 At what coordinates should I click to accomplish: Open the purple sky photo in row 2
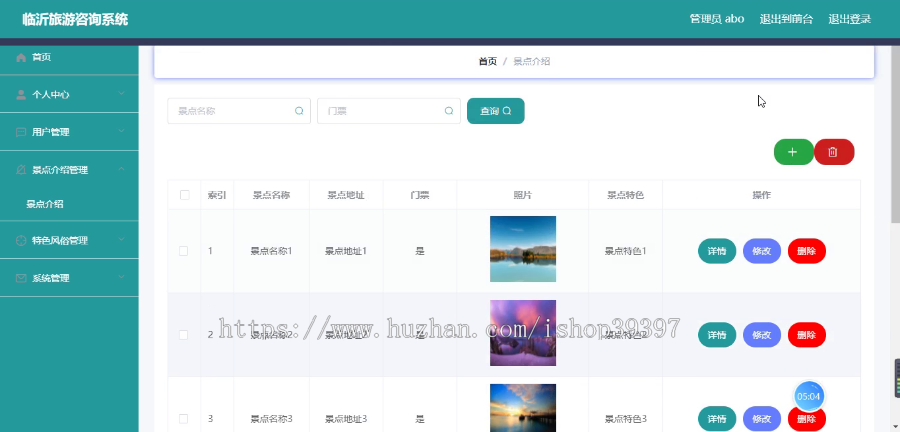click(523, 333)
